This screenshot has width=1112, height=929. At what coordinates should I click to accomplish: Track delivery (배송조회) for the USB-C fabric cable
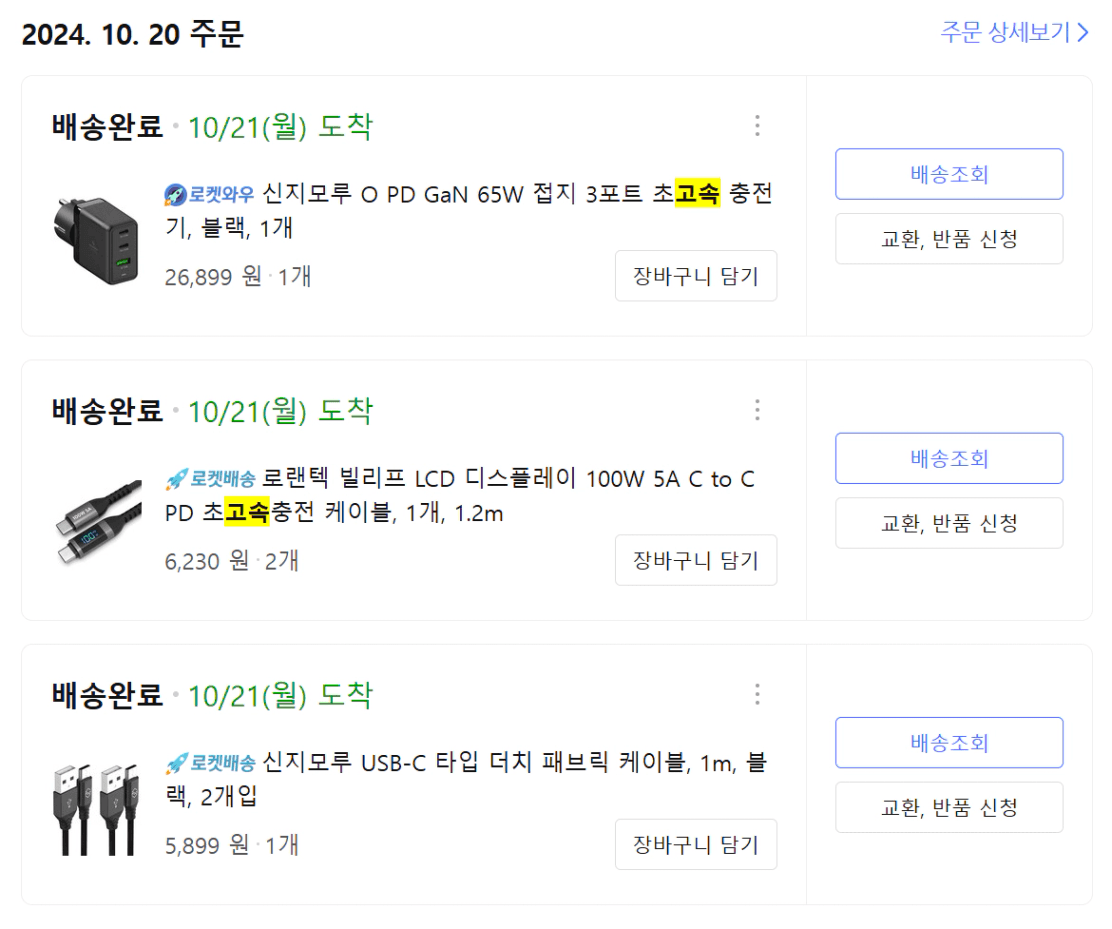click(x=949, y=742)
